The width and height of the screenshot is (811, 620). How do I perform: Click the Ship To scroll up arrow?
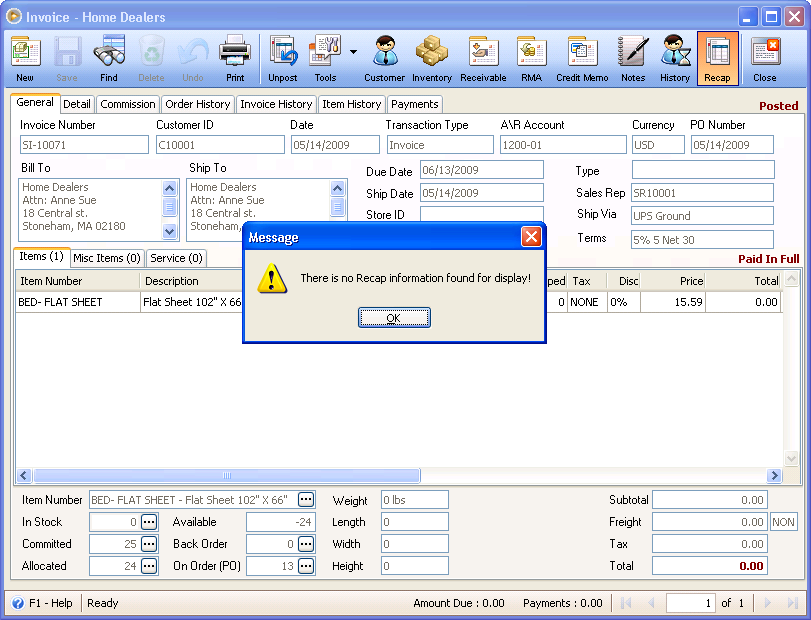[x=337, y=188]
